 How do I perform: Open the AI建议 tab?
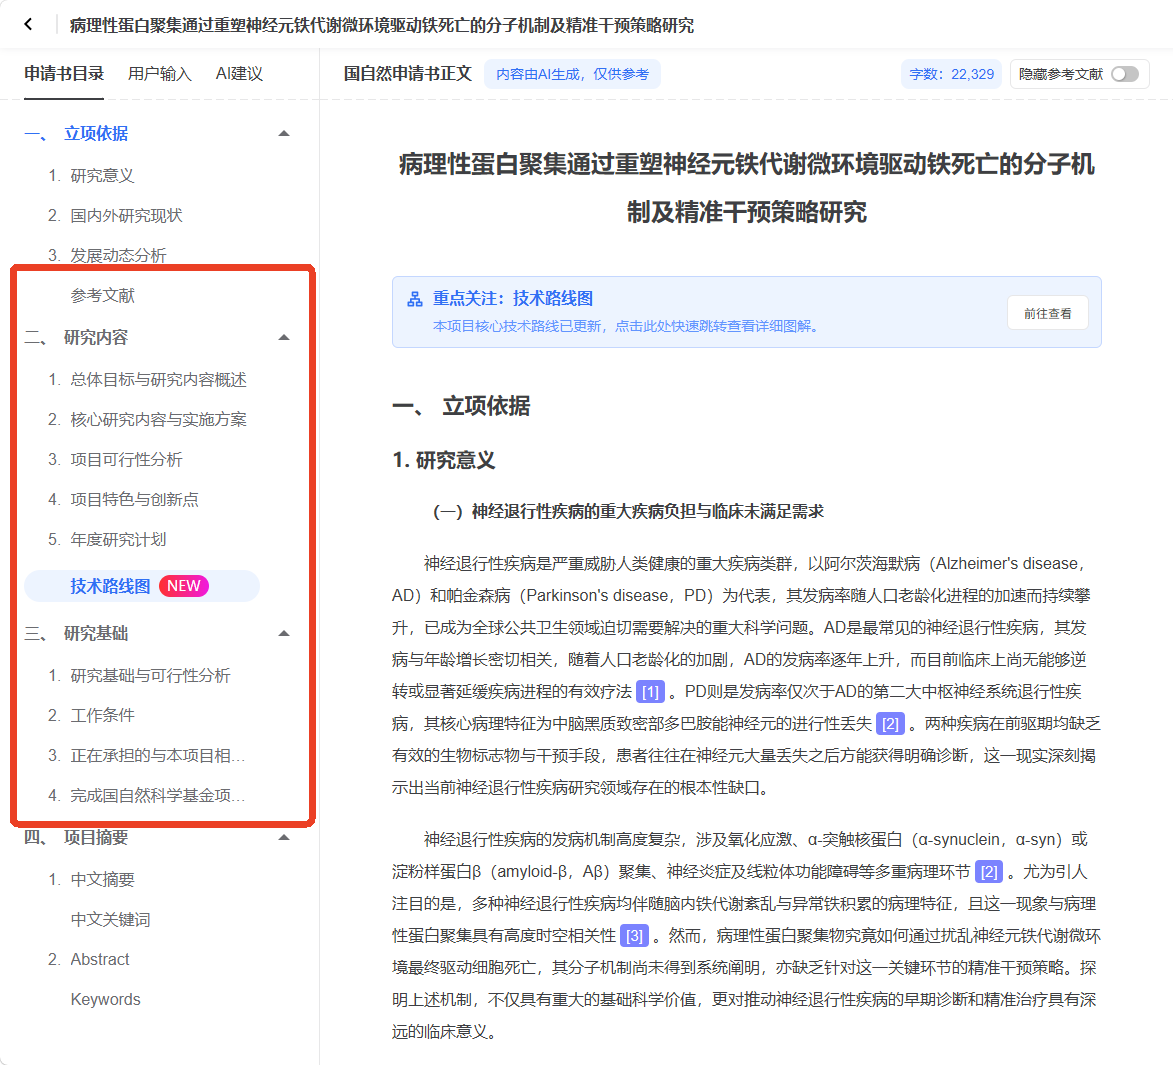point(239,74)
